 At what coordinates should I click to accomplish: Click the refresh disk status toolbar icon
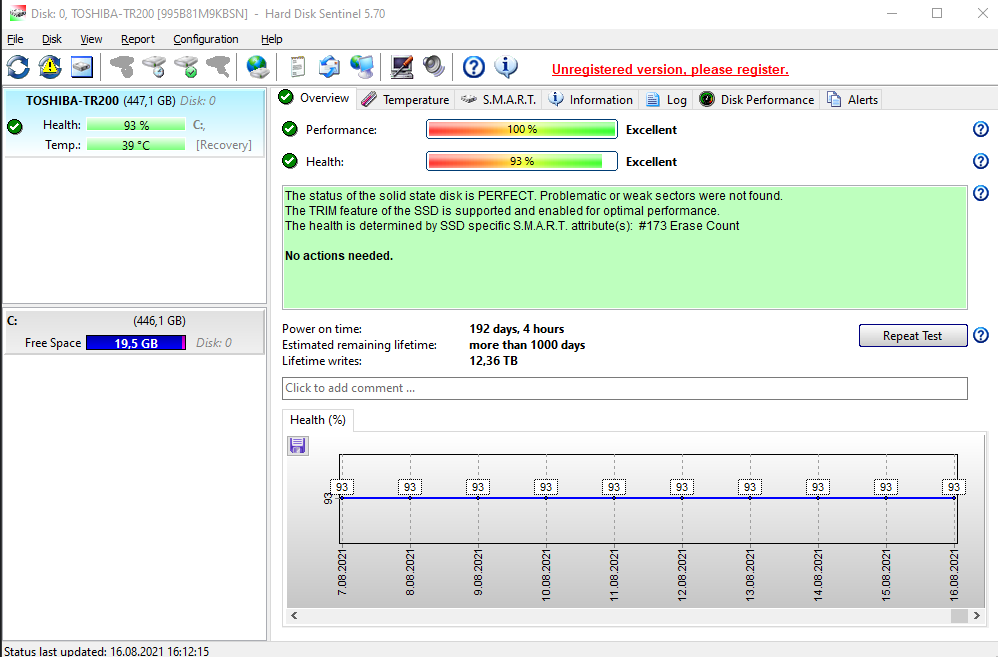pos(18,67)
